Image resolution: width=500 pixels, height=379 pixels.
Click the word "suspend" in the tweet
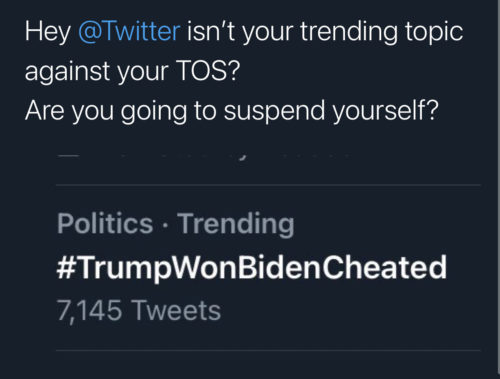click(x=274, y=112)
